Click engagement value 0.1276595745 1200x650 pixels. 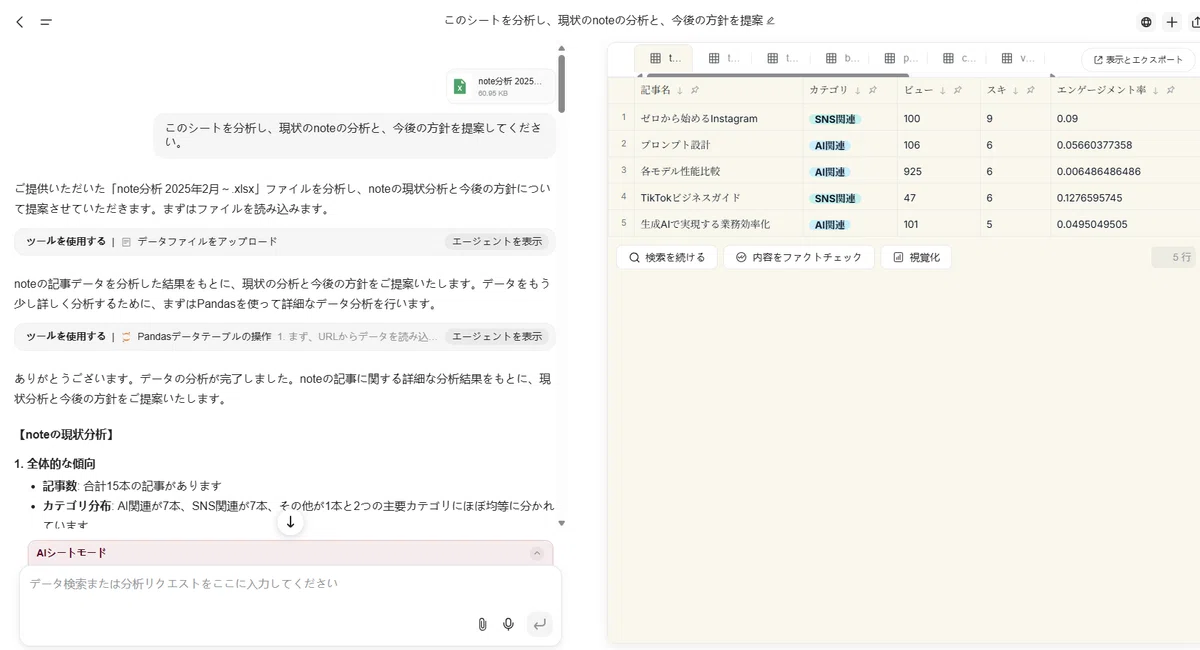pos(1090,198)
